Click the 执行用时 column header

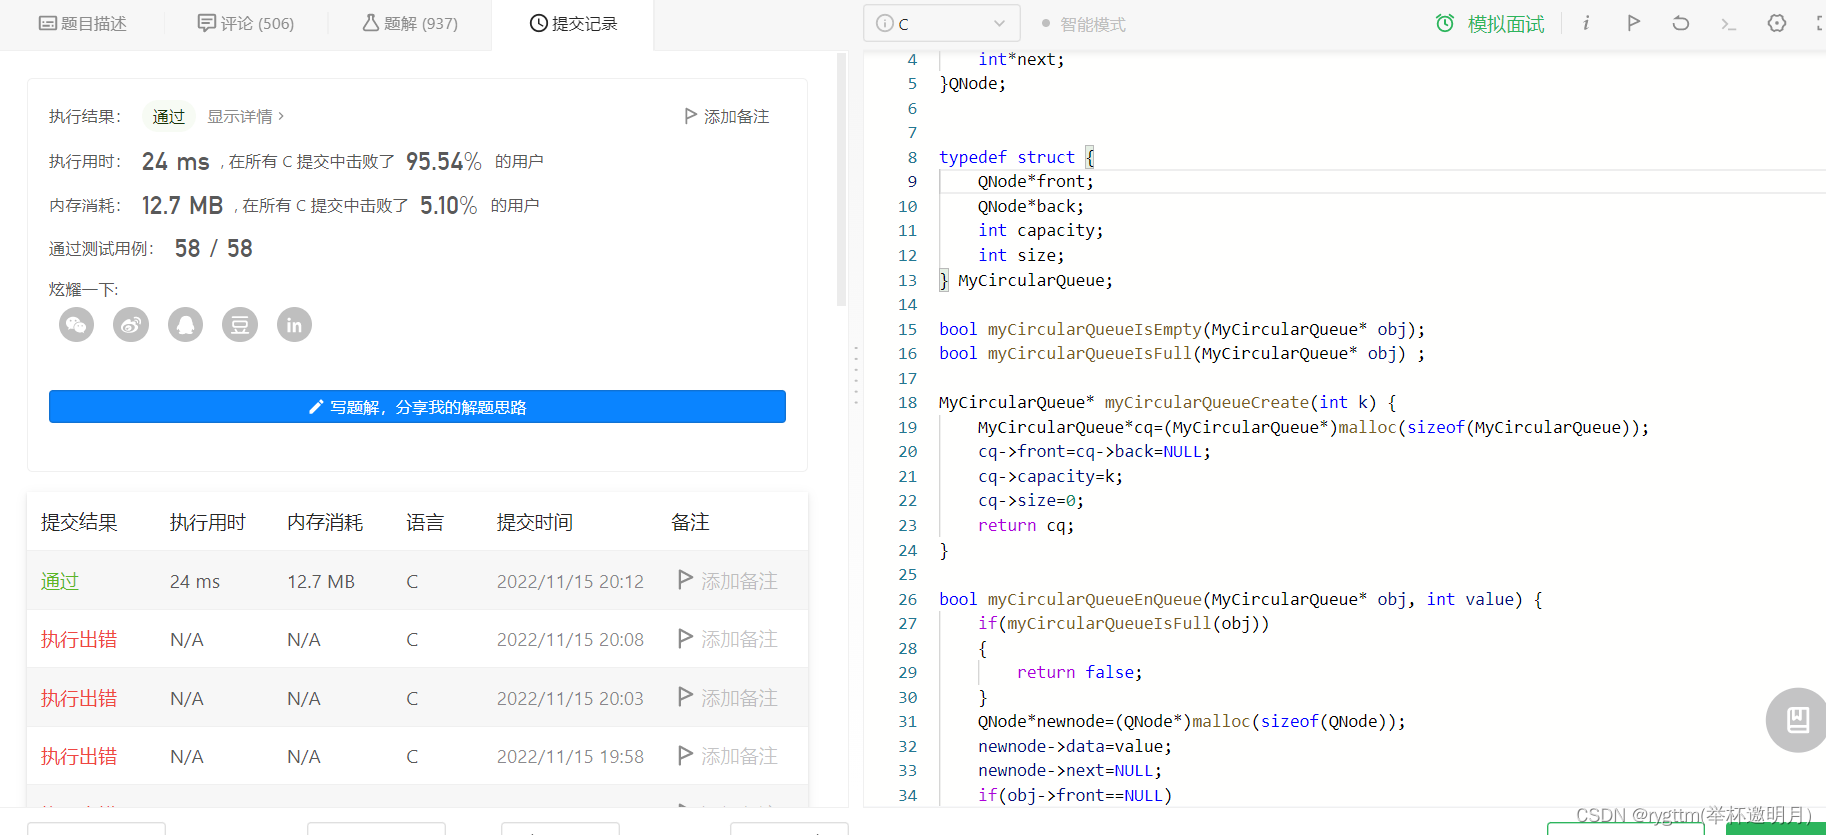pos(208,522)
